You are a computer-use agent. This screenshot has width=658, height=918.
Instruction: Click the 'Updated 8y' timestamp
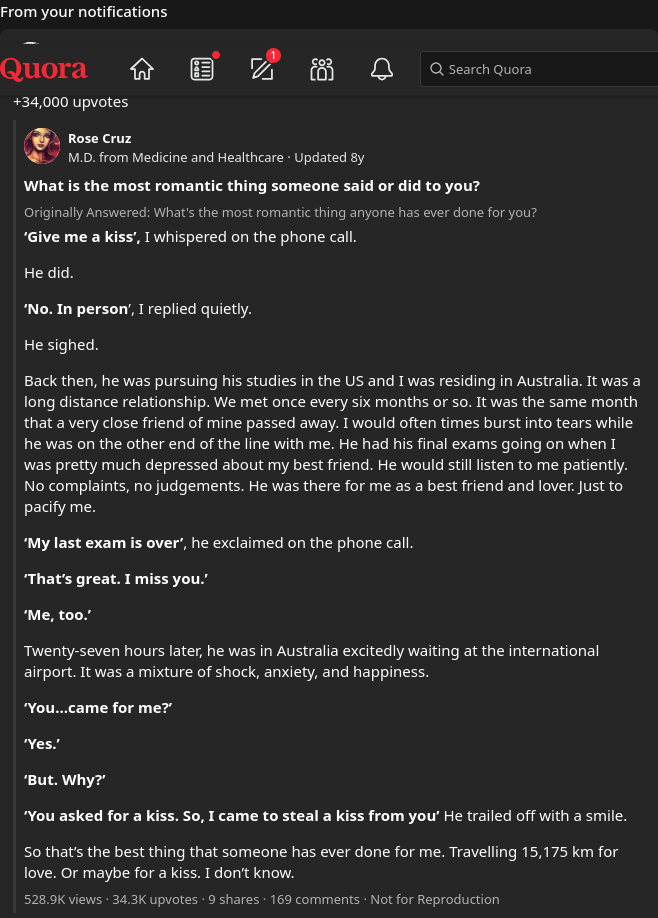pos(329,157)
